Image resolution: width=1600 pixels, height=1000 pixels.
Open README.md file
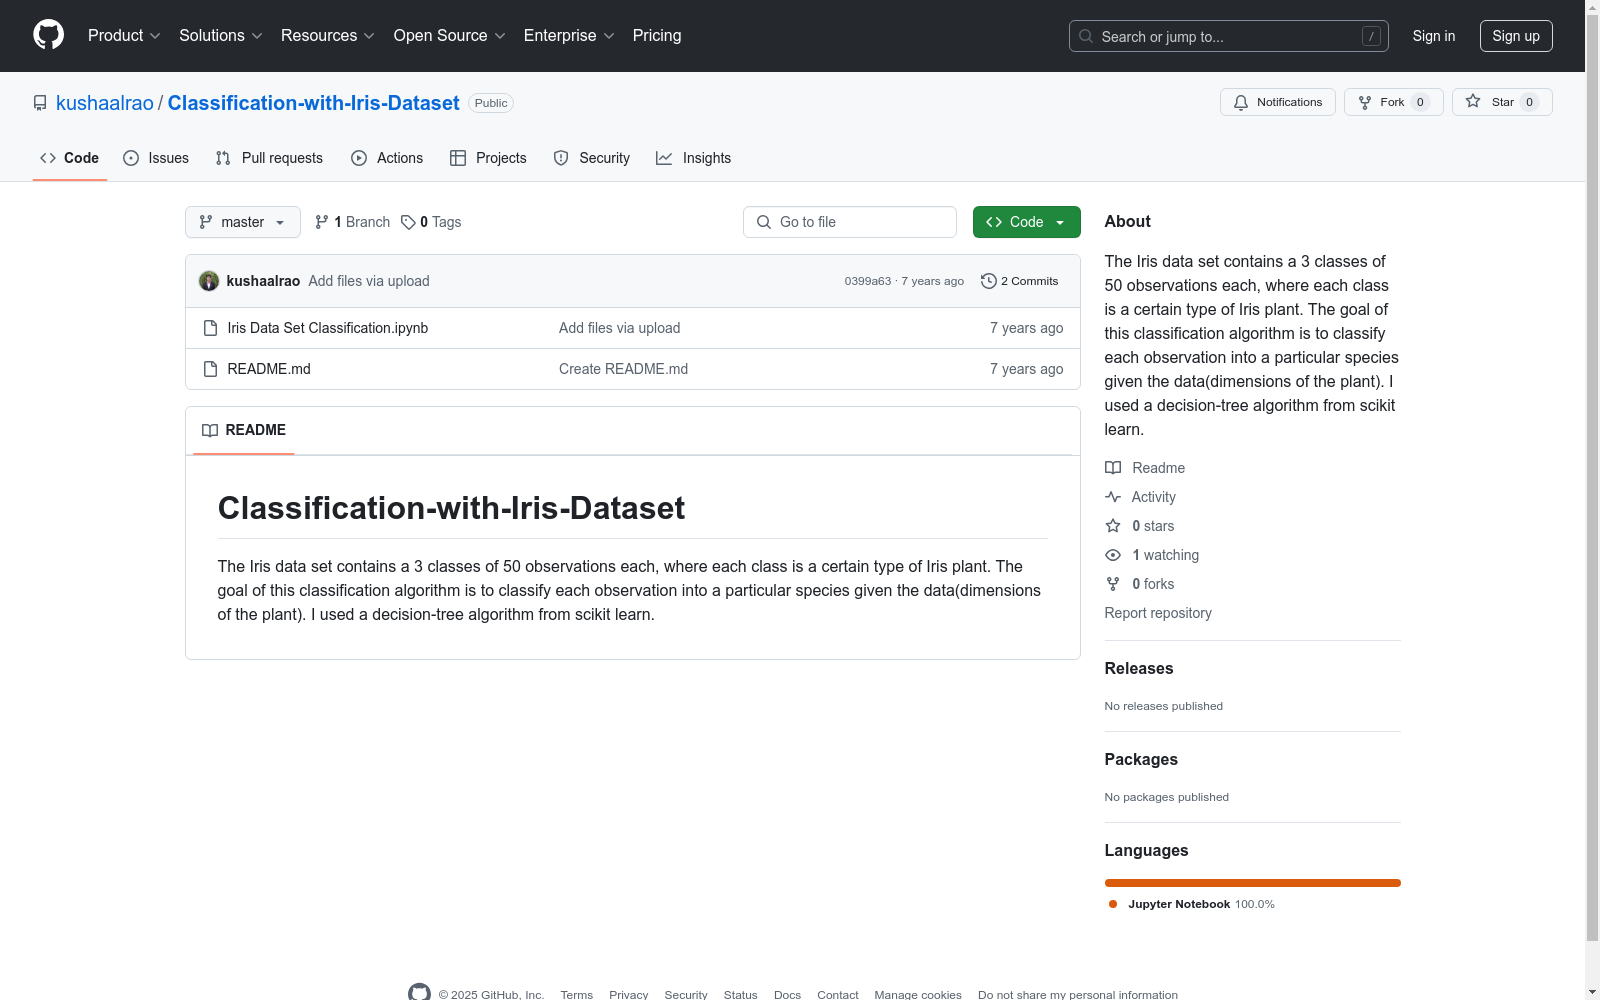269,369
